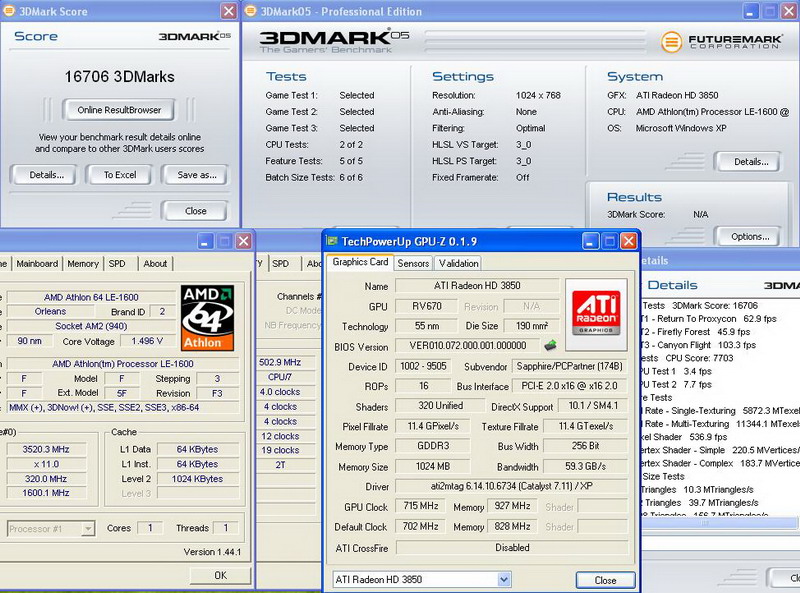Open the Processor #1 dropdown in CPU-Z
This screenshot has width=800, height=593.
pyautogui.click(x=88, y=529)
